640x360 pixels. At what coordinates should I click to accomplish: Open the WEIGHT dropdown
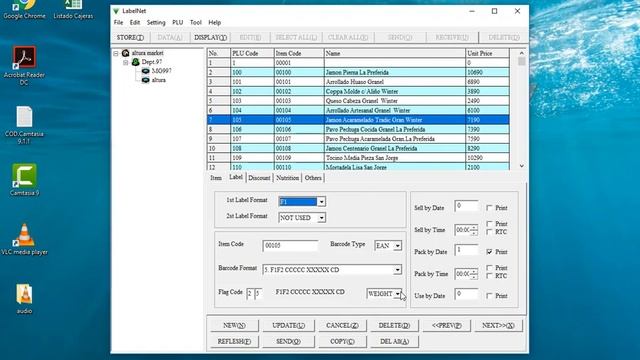tap(397, 294)
